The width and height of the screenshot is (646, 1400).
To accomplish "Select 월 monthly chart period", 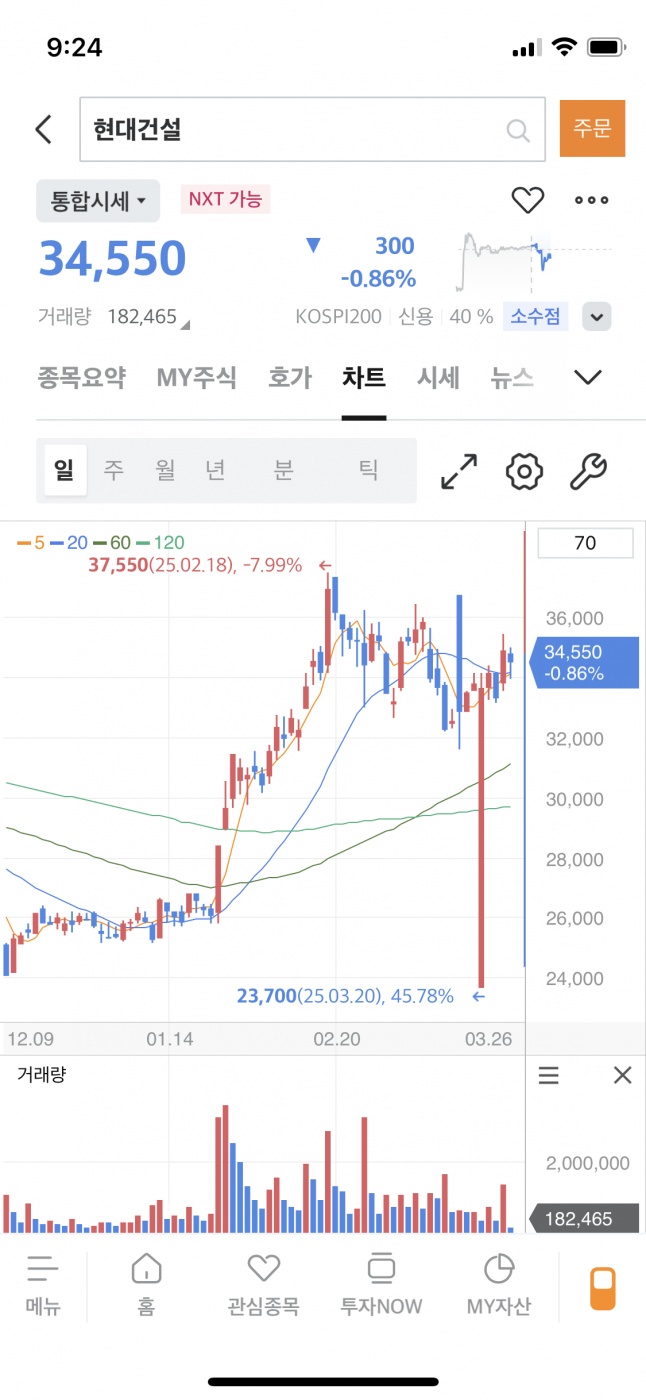I will (x=165, y=470).
